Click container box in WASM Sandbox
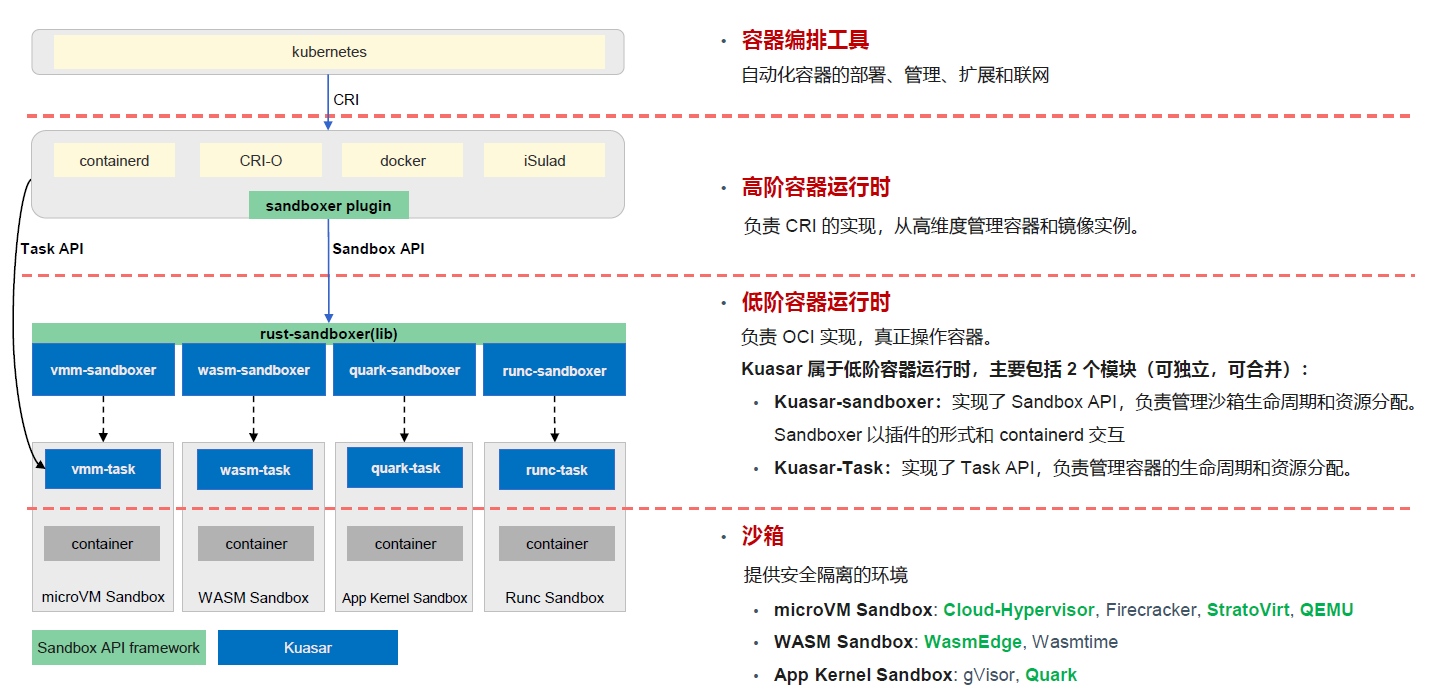Screen dimensions: 1448x691 [256, 544]
